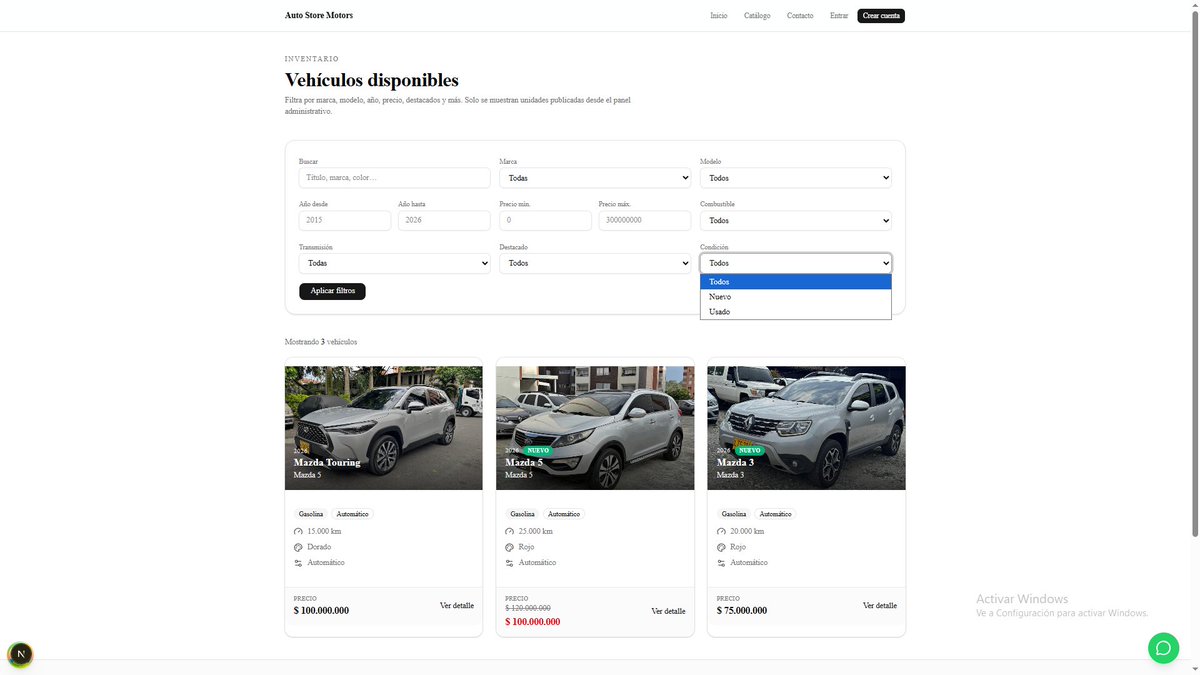Open the Modelo dropdown

[x=796, y=178]
